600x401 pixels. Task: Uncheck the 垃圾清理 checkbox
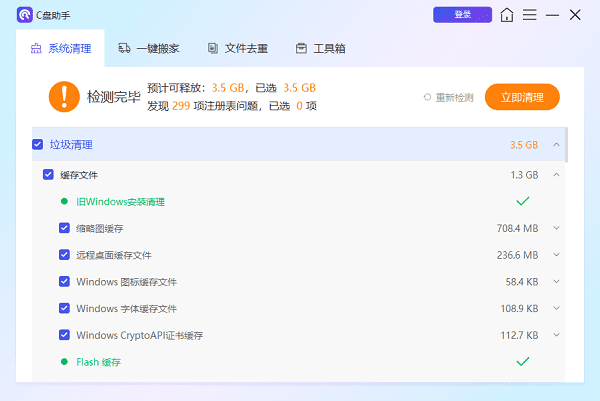tap(38, 145)
